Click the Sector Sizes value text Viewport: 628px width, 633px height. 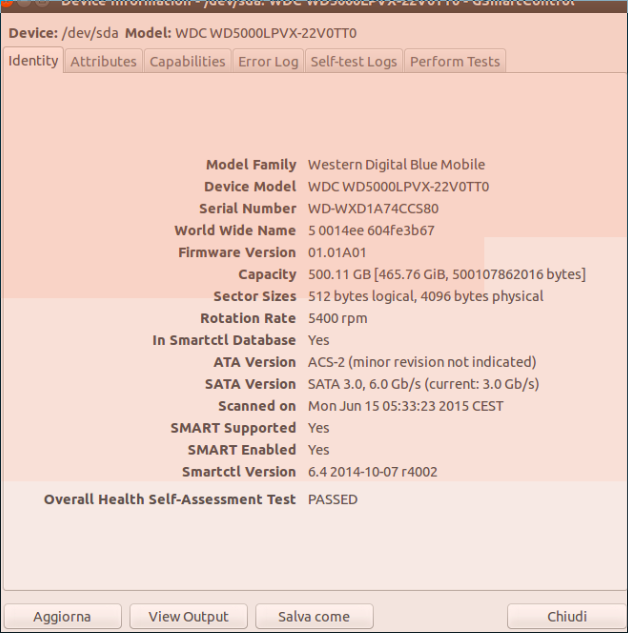(x=426, y=296)
